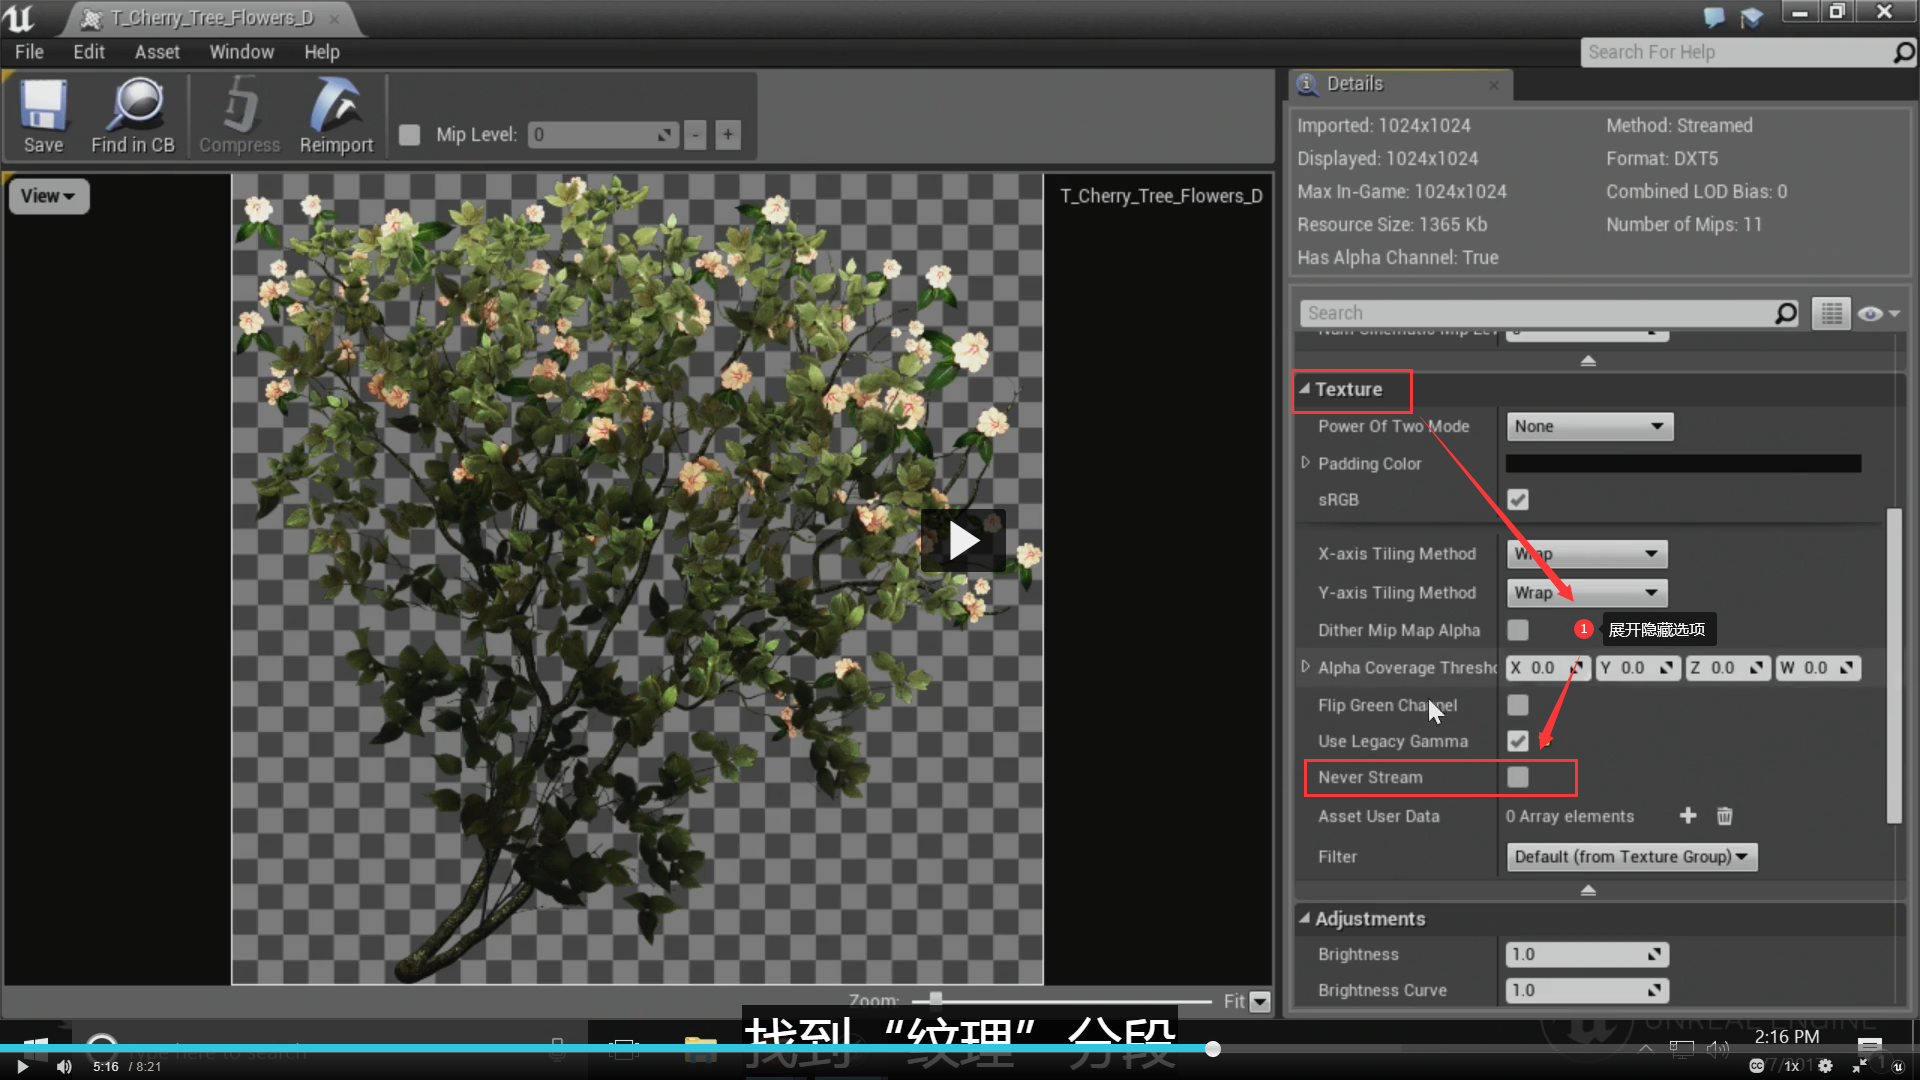Viewport: 1920px width, 1080px height.
Task: Toggle the Mip Level checkbox
Action: click(409, 134)
